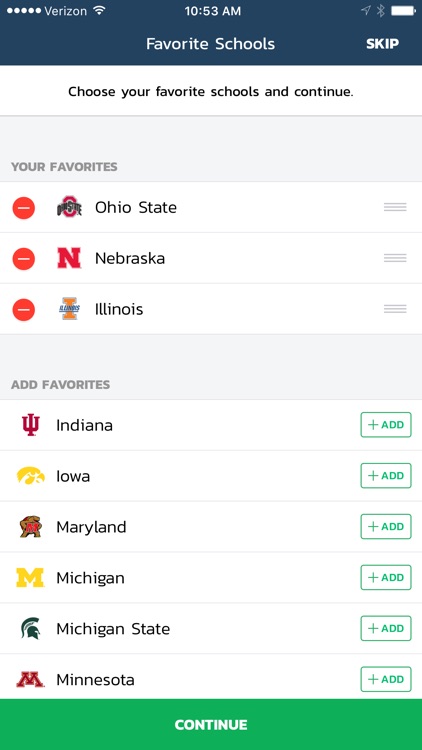Image resolution: width=422 pixels, height=750 pixels.
Task: Remove Nebraska with red minus icon
Action: 23,259
